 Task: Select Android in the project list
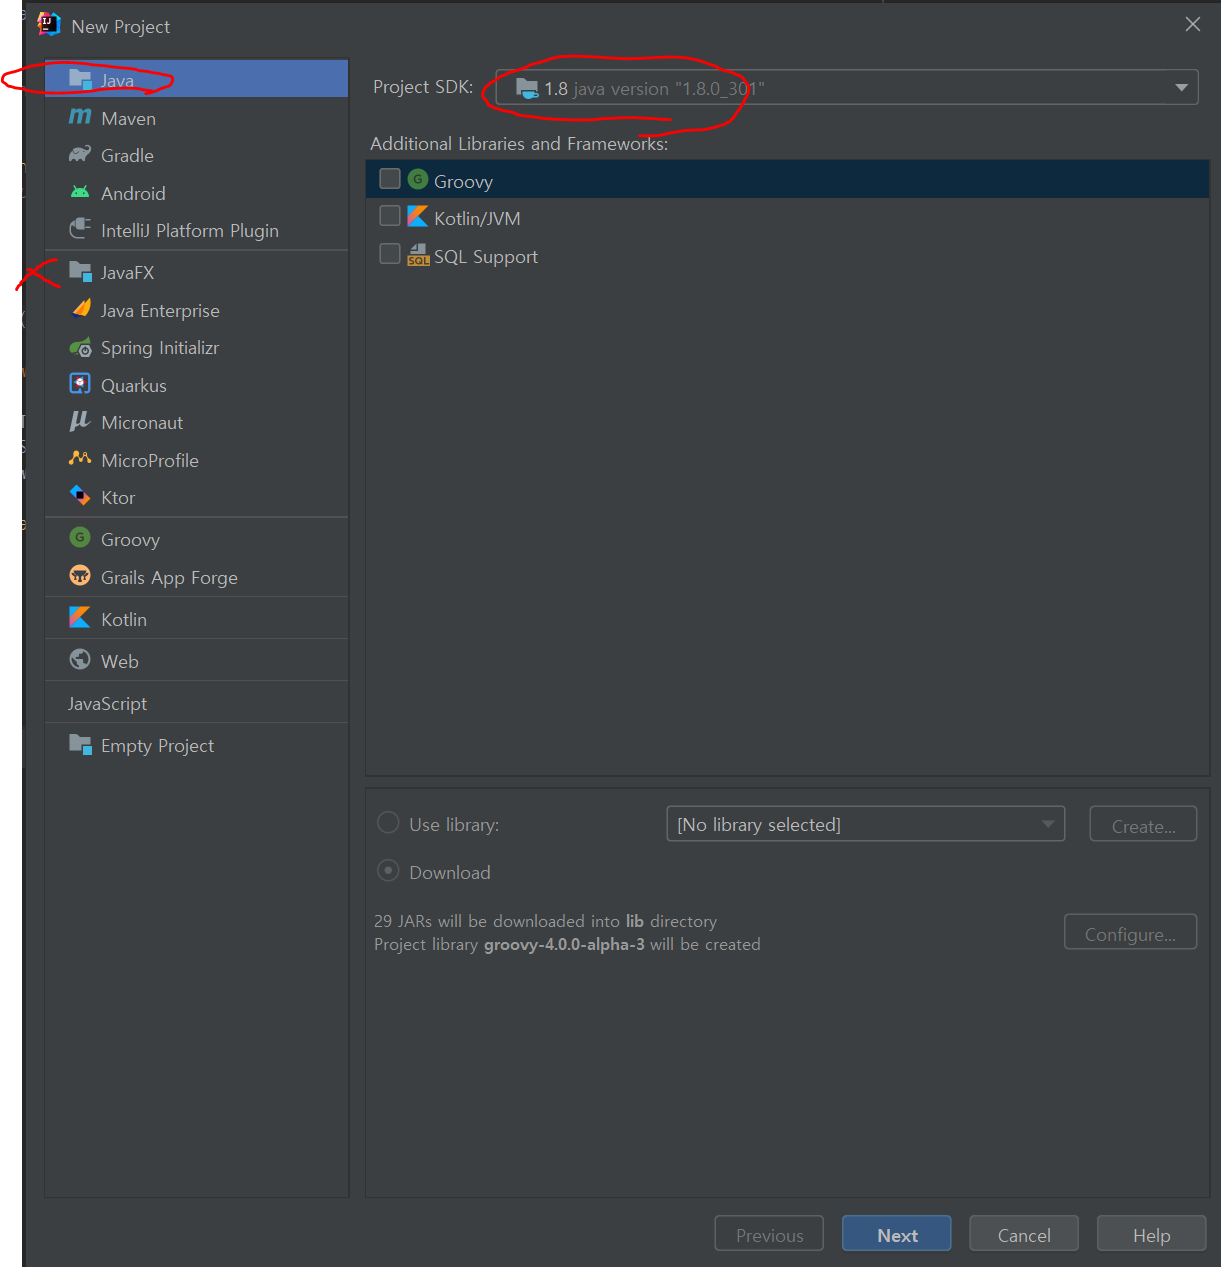click(196, 193)
